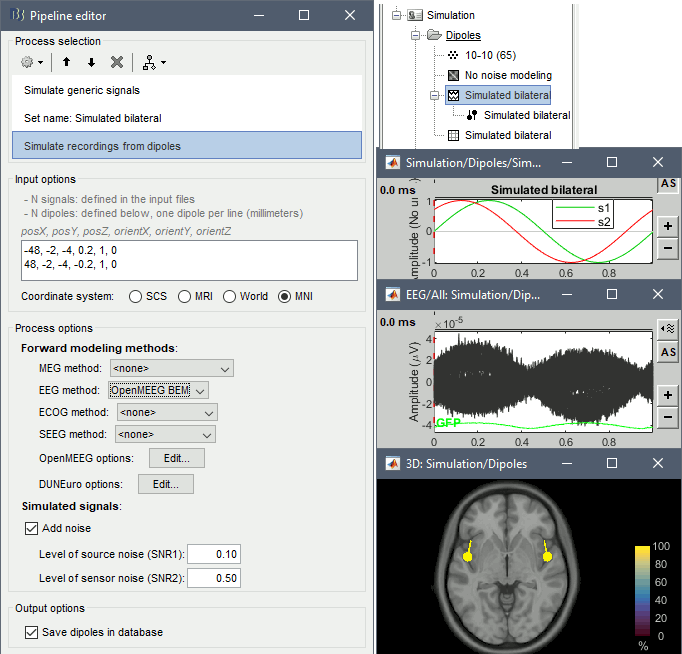
Task: Uncheck the Add noise checkbox
Action: coord(30,528)
